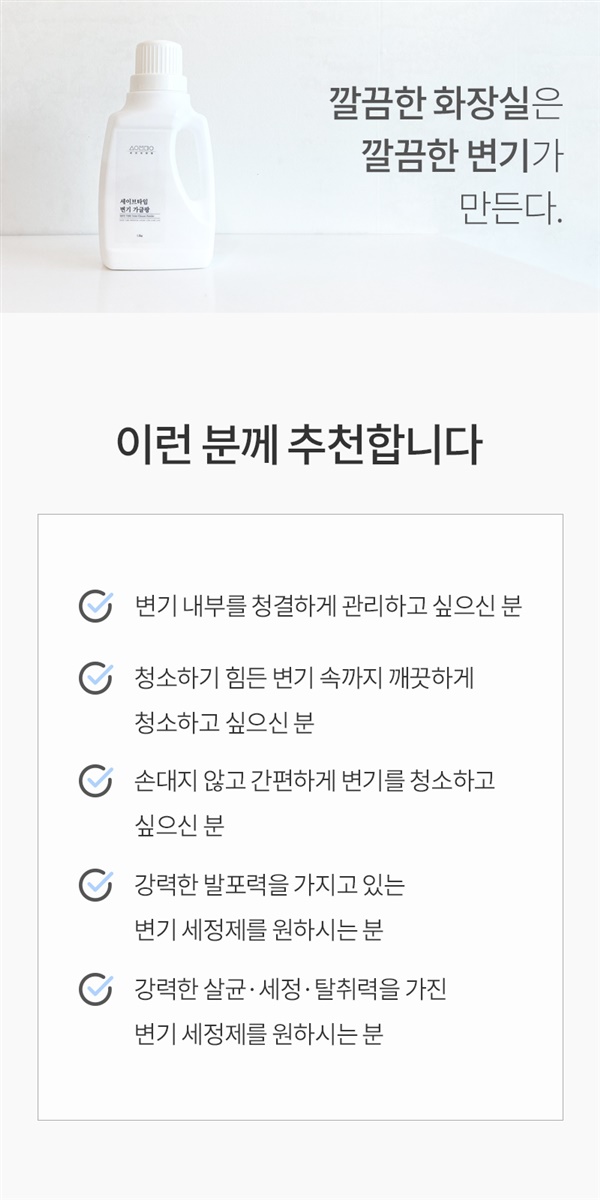Click the line '청소하고 싶으신 분'

tap(224, 723)
